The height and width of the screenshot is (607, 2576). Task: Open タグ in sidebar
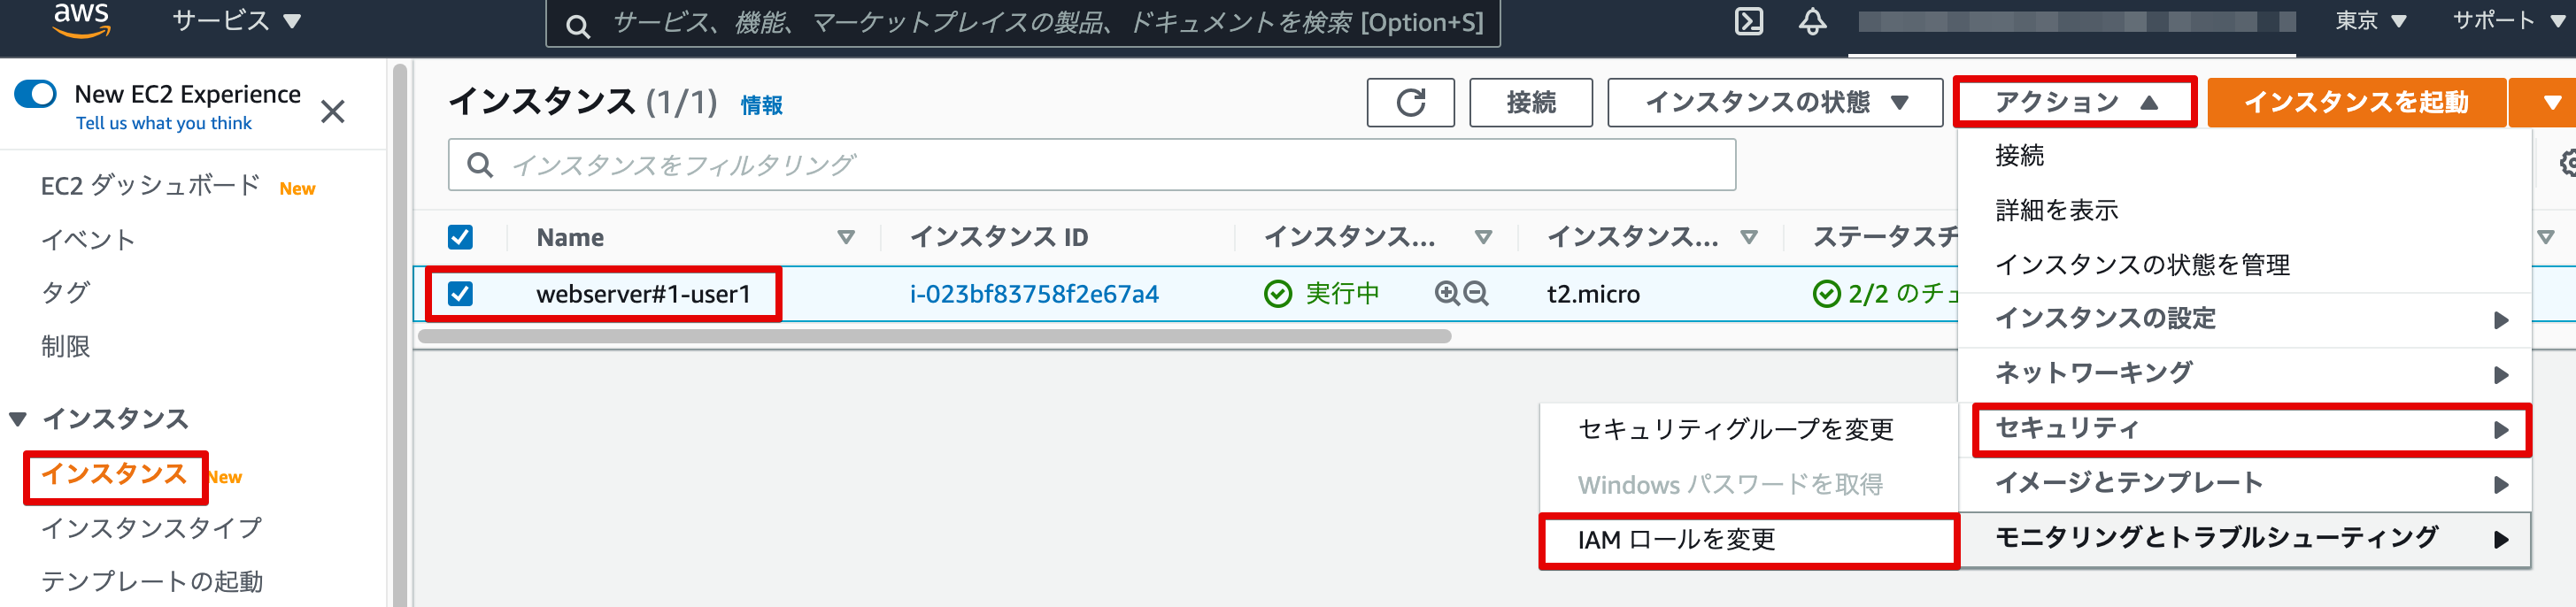coord(66,293)
